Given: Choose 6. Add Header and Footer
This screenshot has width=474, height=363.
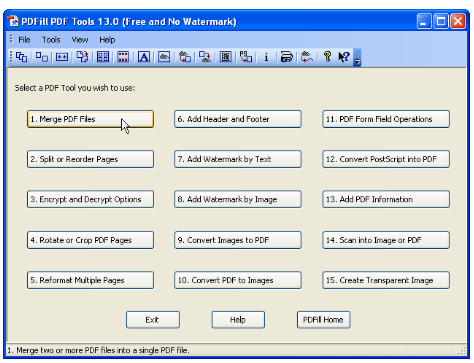Looking at the screenshot, I should pos(238,119).
